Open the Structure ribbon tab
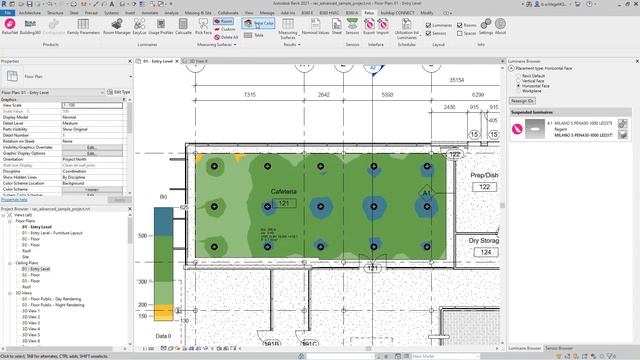This screenshot has width=640, height=360. (x=55, y=13)
